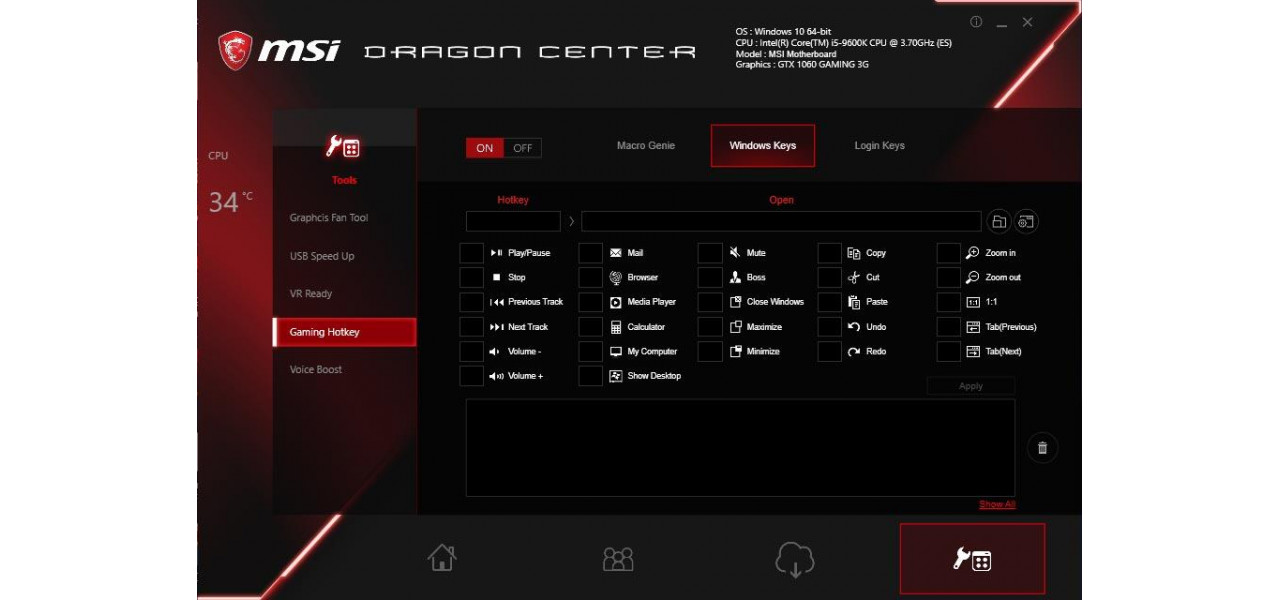Click the Open path input field
1280x600 pixels.
pos(781,222)
